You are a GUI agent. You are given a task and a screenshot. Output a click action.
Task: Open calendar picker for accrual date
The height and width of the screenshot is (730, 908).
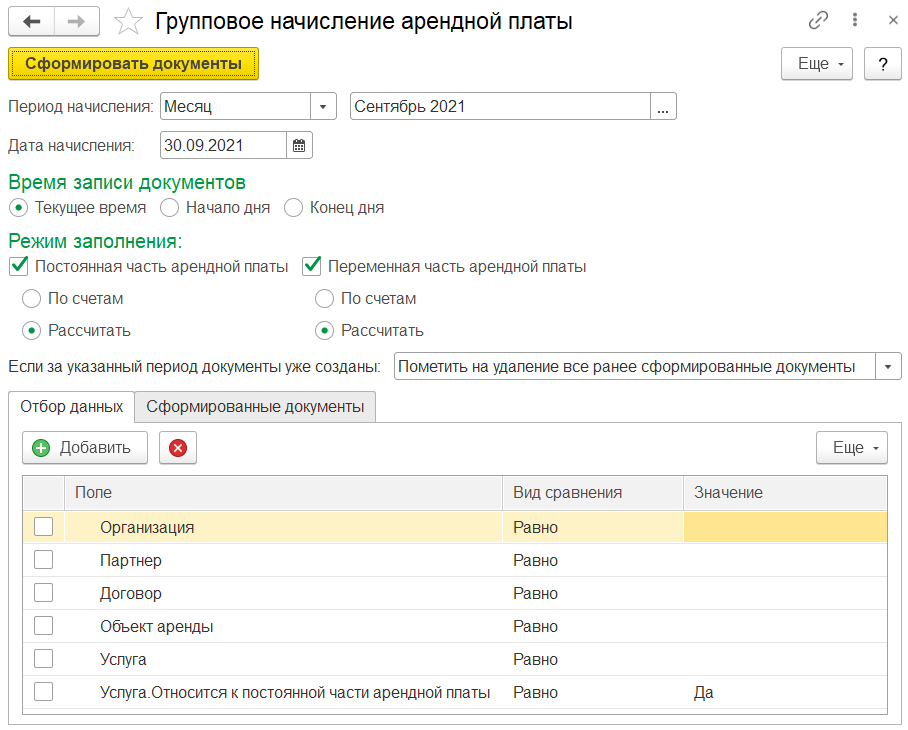click(x=299, y=145)
